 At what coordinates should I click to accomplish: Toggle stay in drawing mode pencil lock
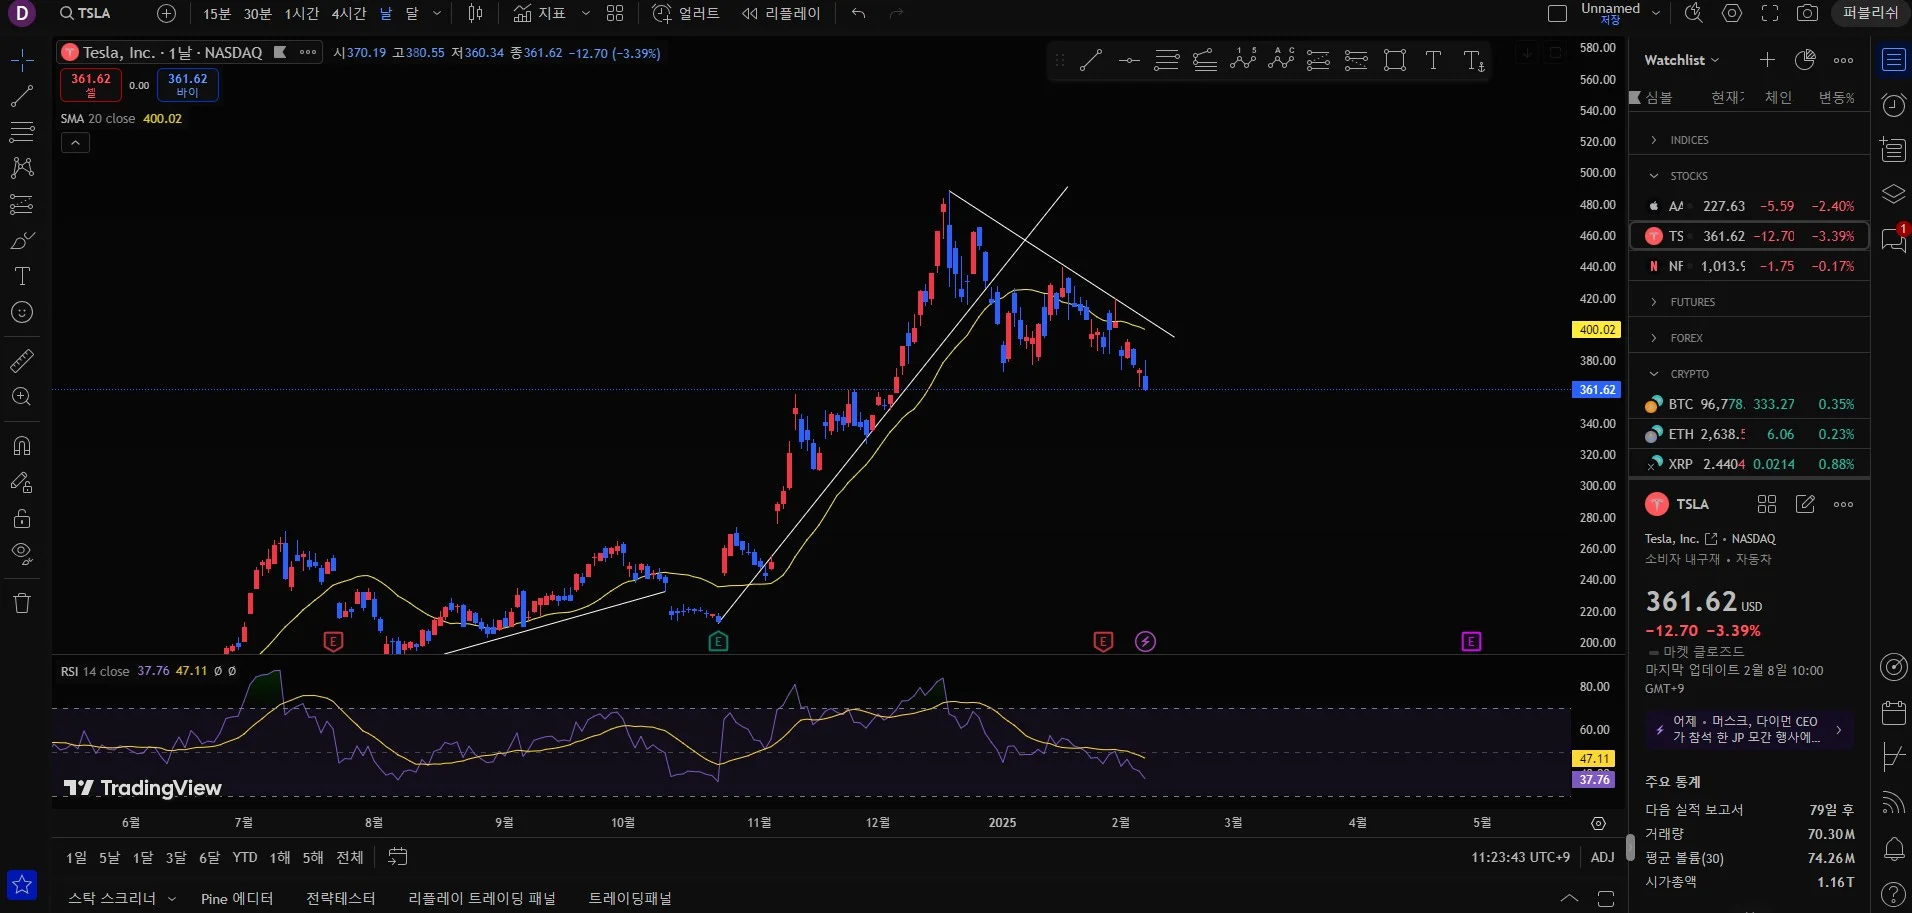coord(22,482)
